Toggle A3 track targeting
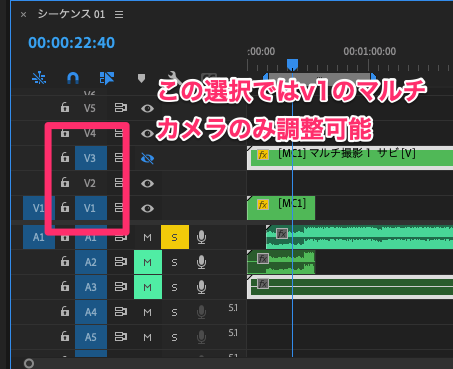This screenshot has height=369, width=453. point(91,287)
